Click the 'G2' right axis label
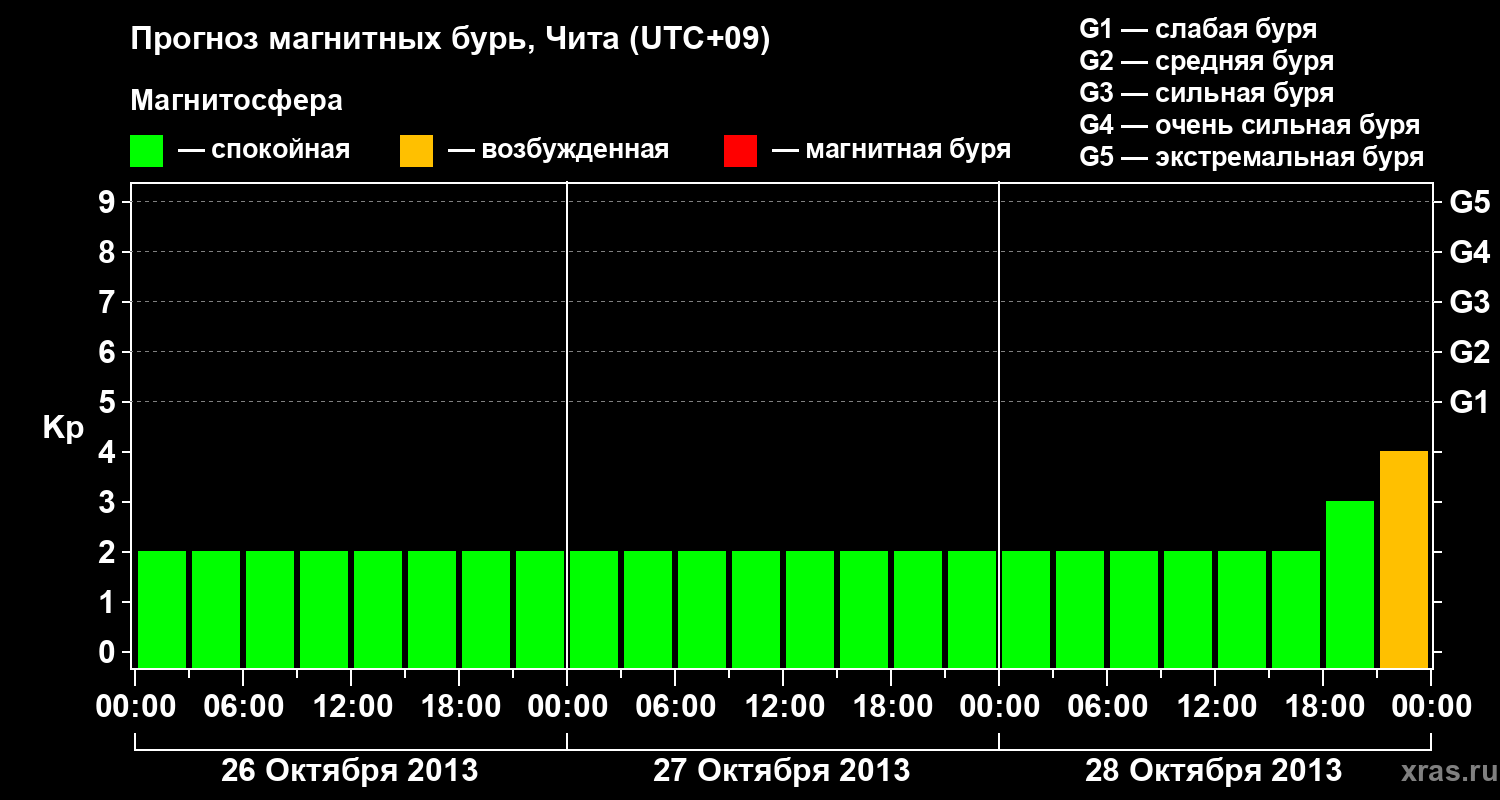Image resolution: width=1500 pixels, height=800 pixels. coord(1469,352)
